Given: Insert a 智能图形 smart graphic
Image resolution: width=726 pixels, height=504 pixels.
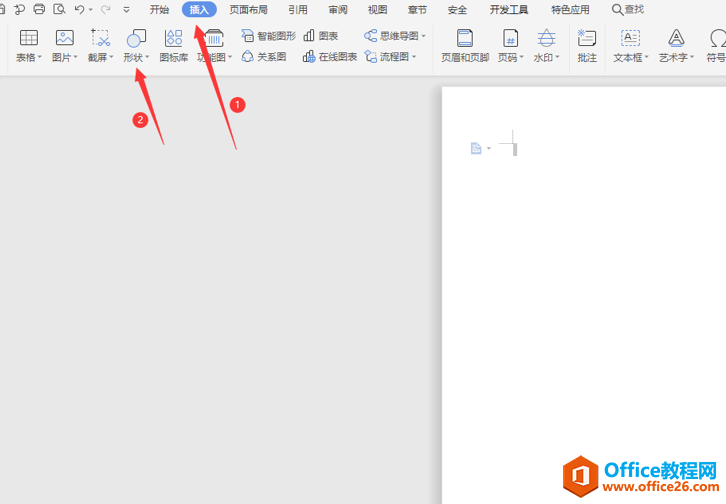Looking at the screenshot, I should (269, 36).
